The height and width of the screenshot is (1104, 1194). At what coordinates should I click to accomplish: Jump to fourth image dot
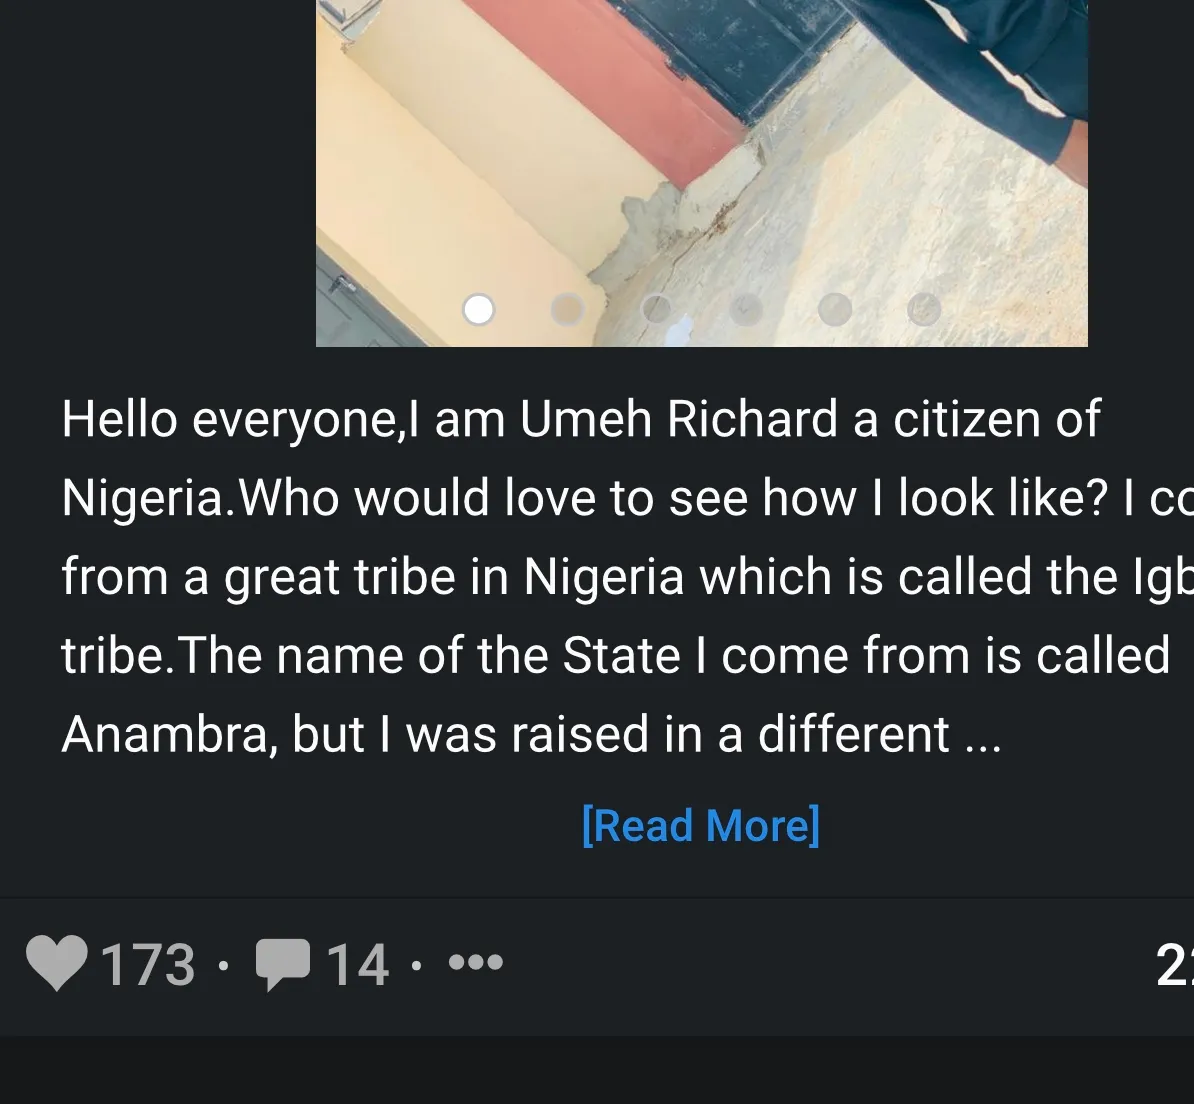[745, 309]
